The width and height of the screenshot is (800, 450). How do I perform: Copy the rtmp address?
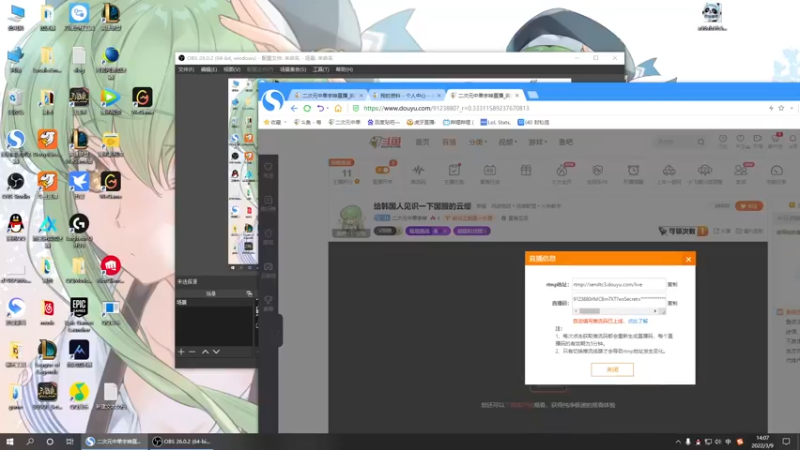click(672, 284)
